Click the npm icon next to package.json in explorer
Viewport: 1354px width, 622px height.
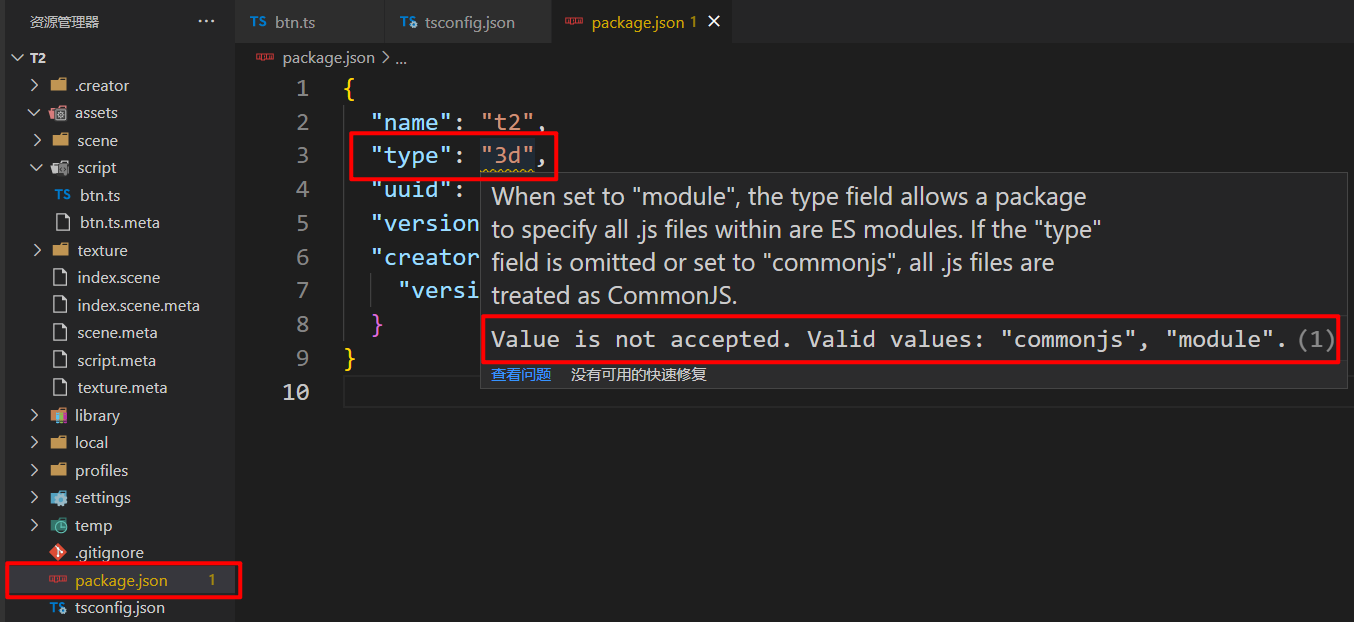click(58, 580)
